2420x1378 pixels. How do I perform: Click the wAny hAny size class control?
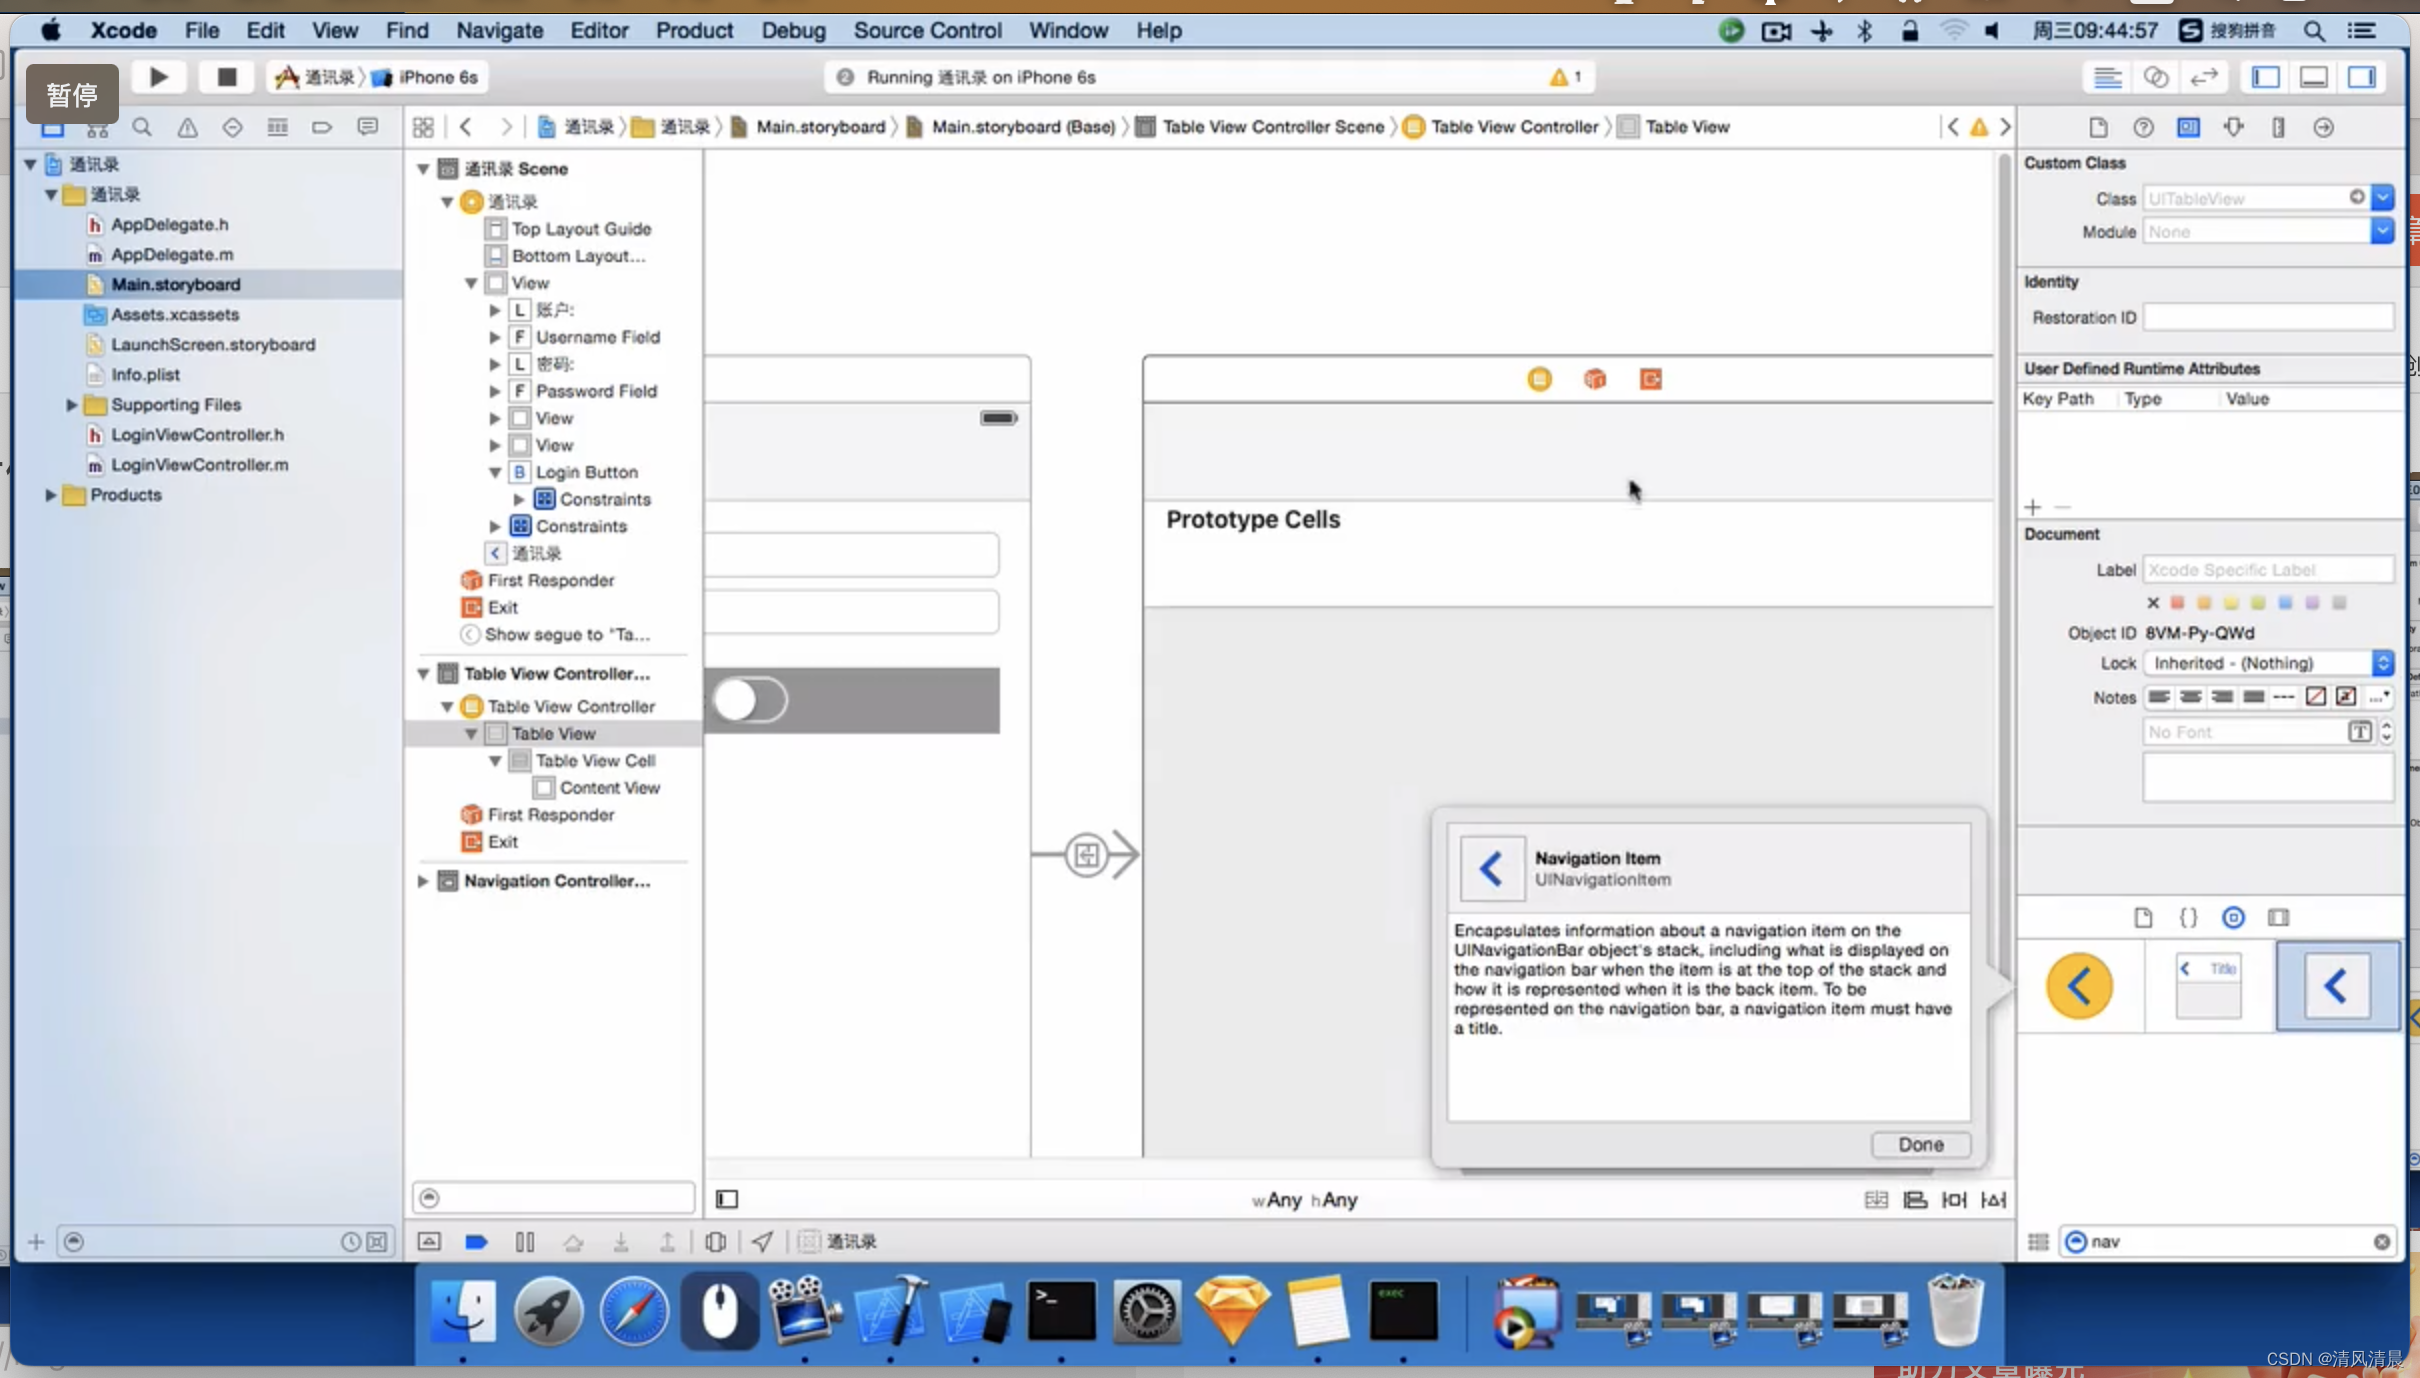pos(1304,1199)
